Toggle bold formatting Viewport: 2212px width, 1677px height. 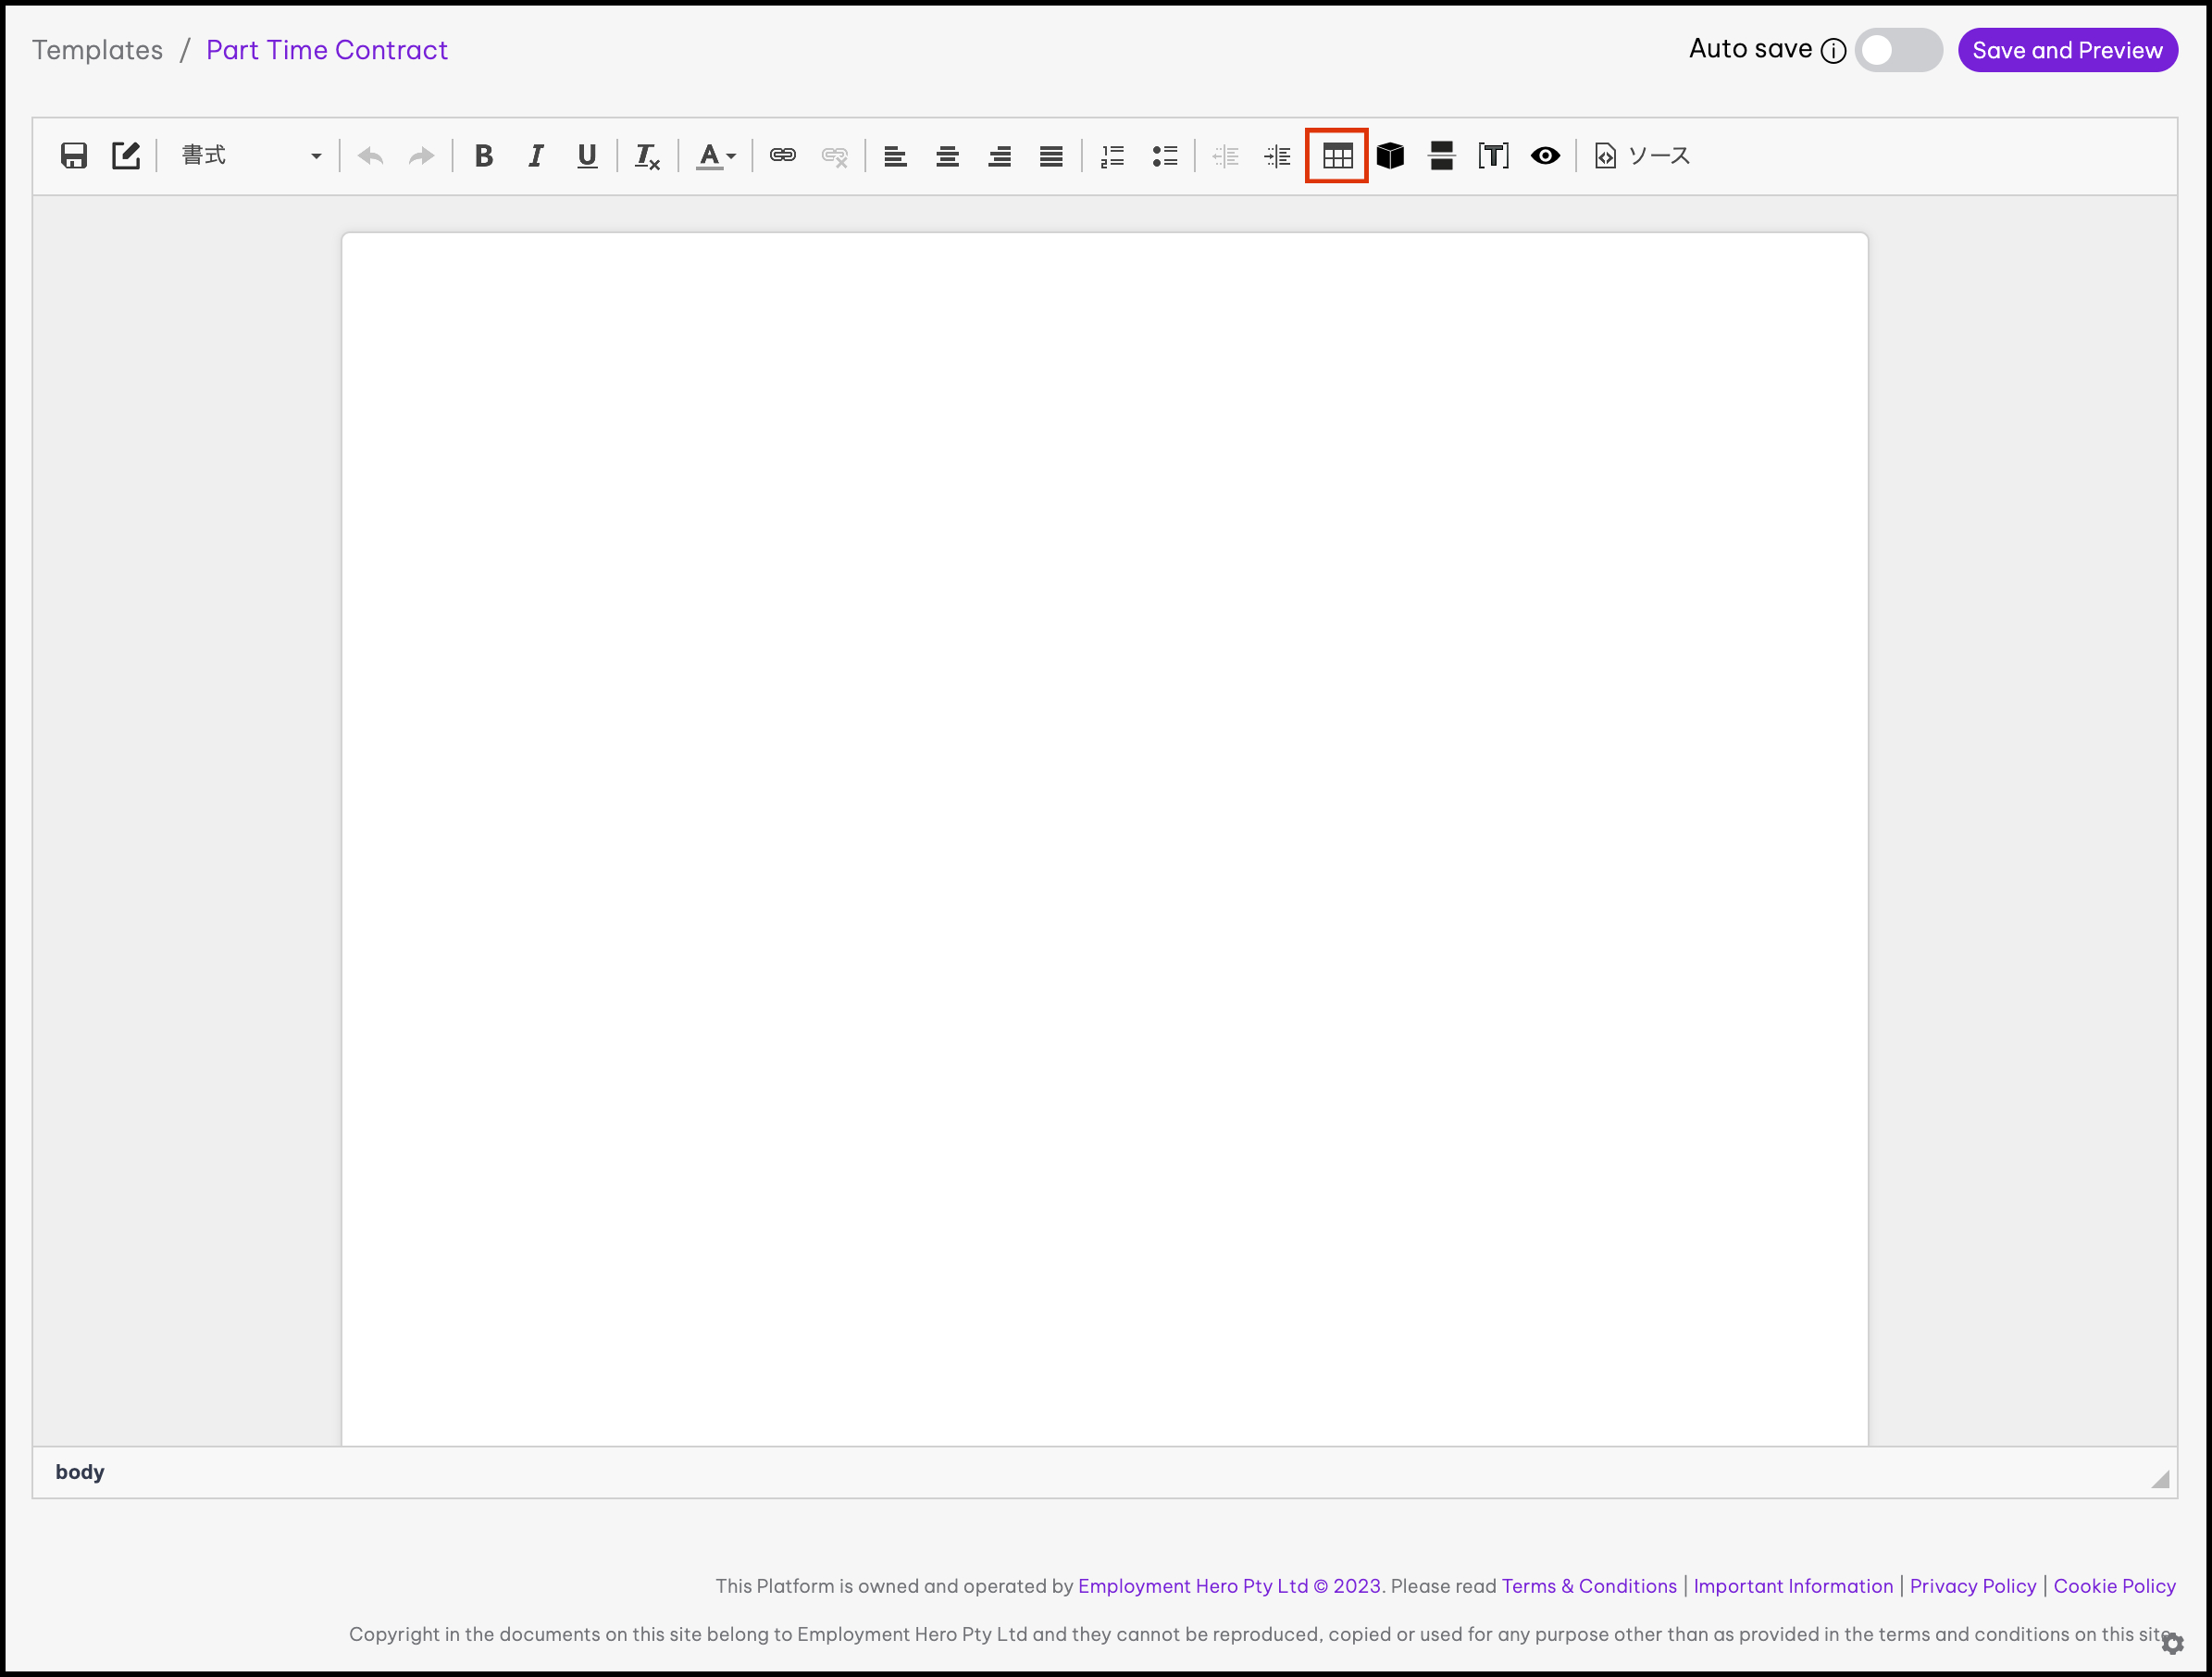(484, 156)
